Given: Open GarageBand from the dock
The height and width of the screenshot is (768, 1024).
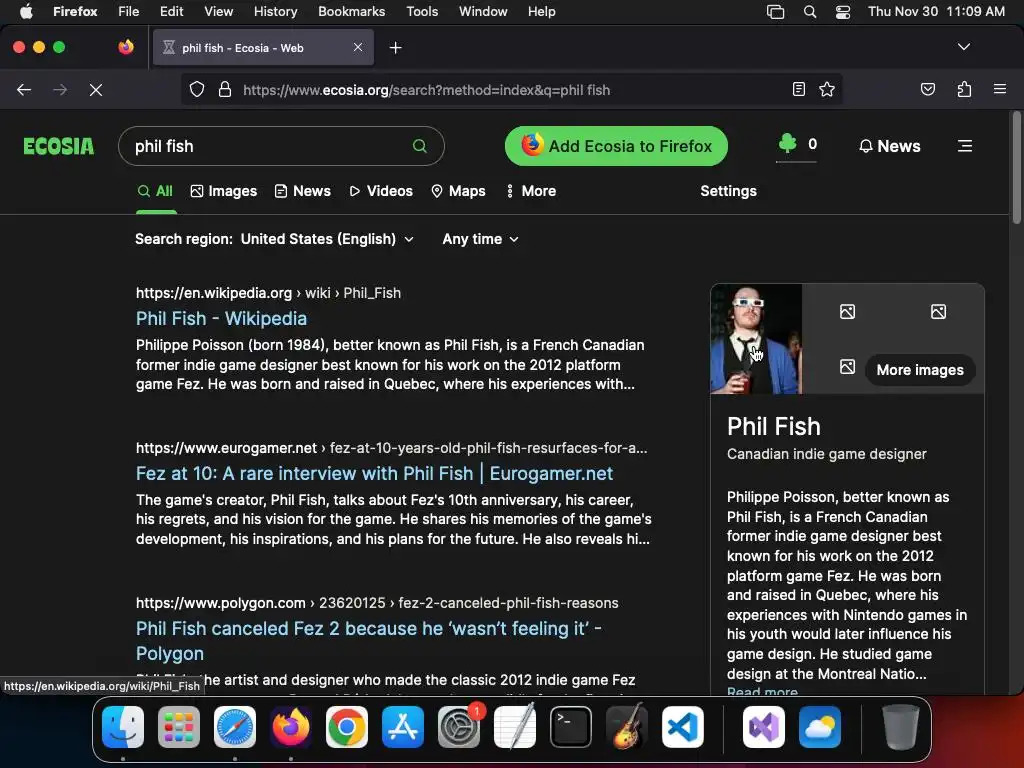Looking at the screenshot, I should pyautogui.click(x=627, y=727).
